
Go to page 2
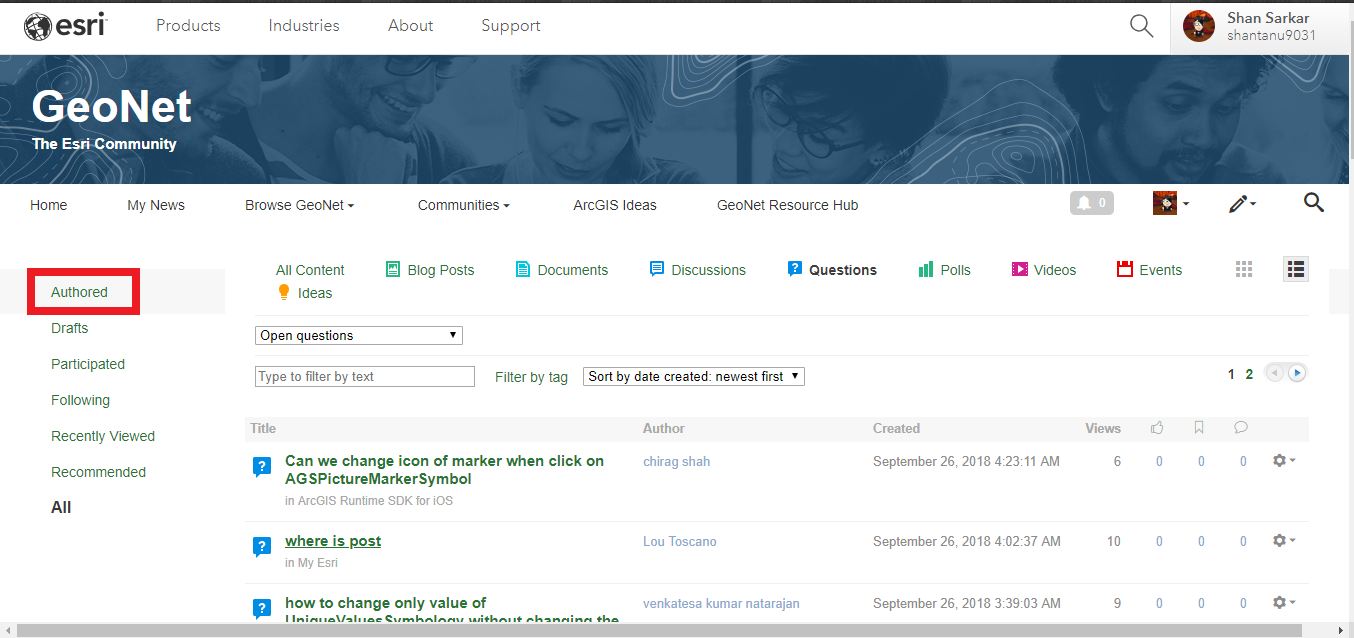1249,374
